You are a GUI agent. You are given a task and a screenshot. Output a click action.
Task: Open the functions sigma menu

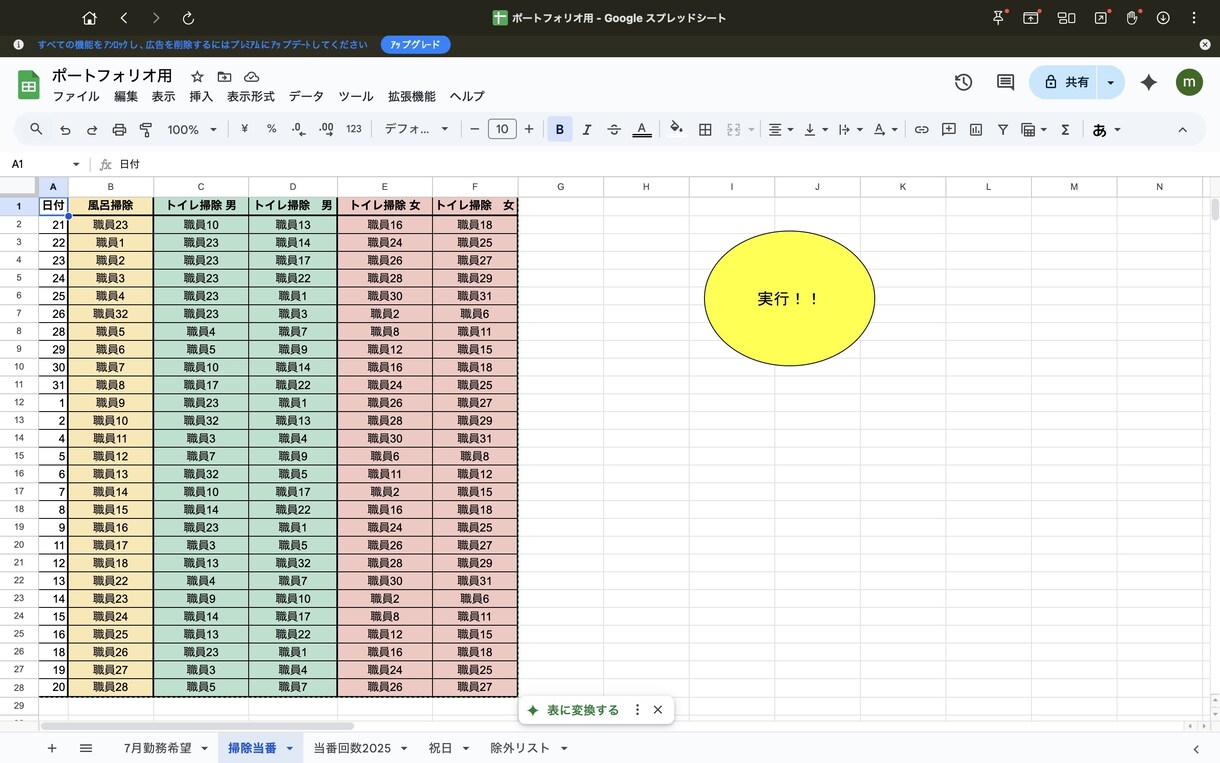point(1065,129)
